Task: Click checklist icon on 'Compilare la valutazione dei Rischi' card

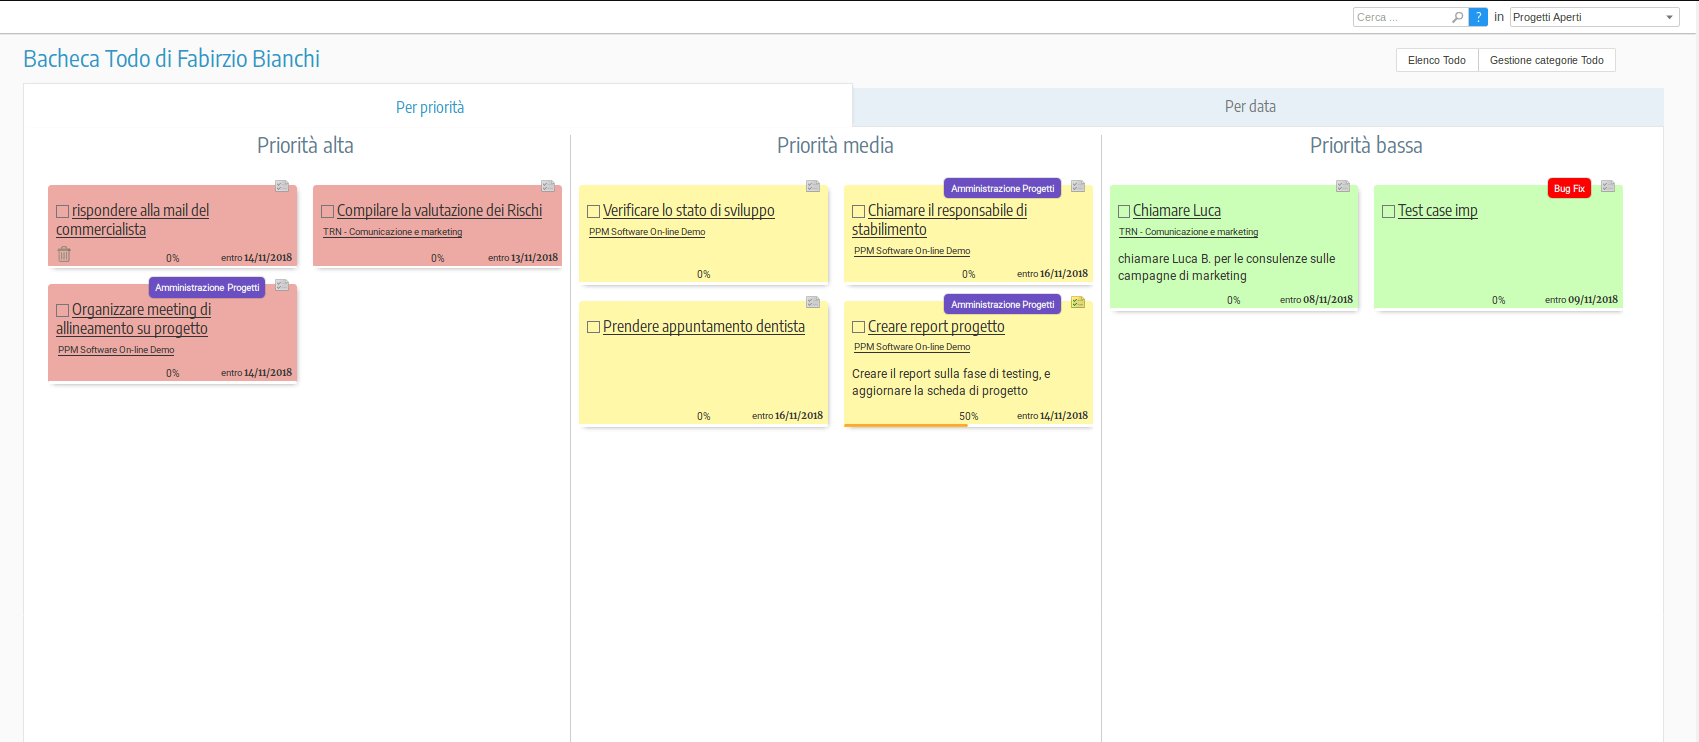Action: (x=548, y=186)
